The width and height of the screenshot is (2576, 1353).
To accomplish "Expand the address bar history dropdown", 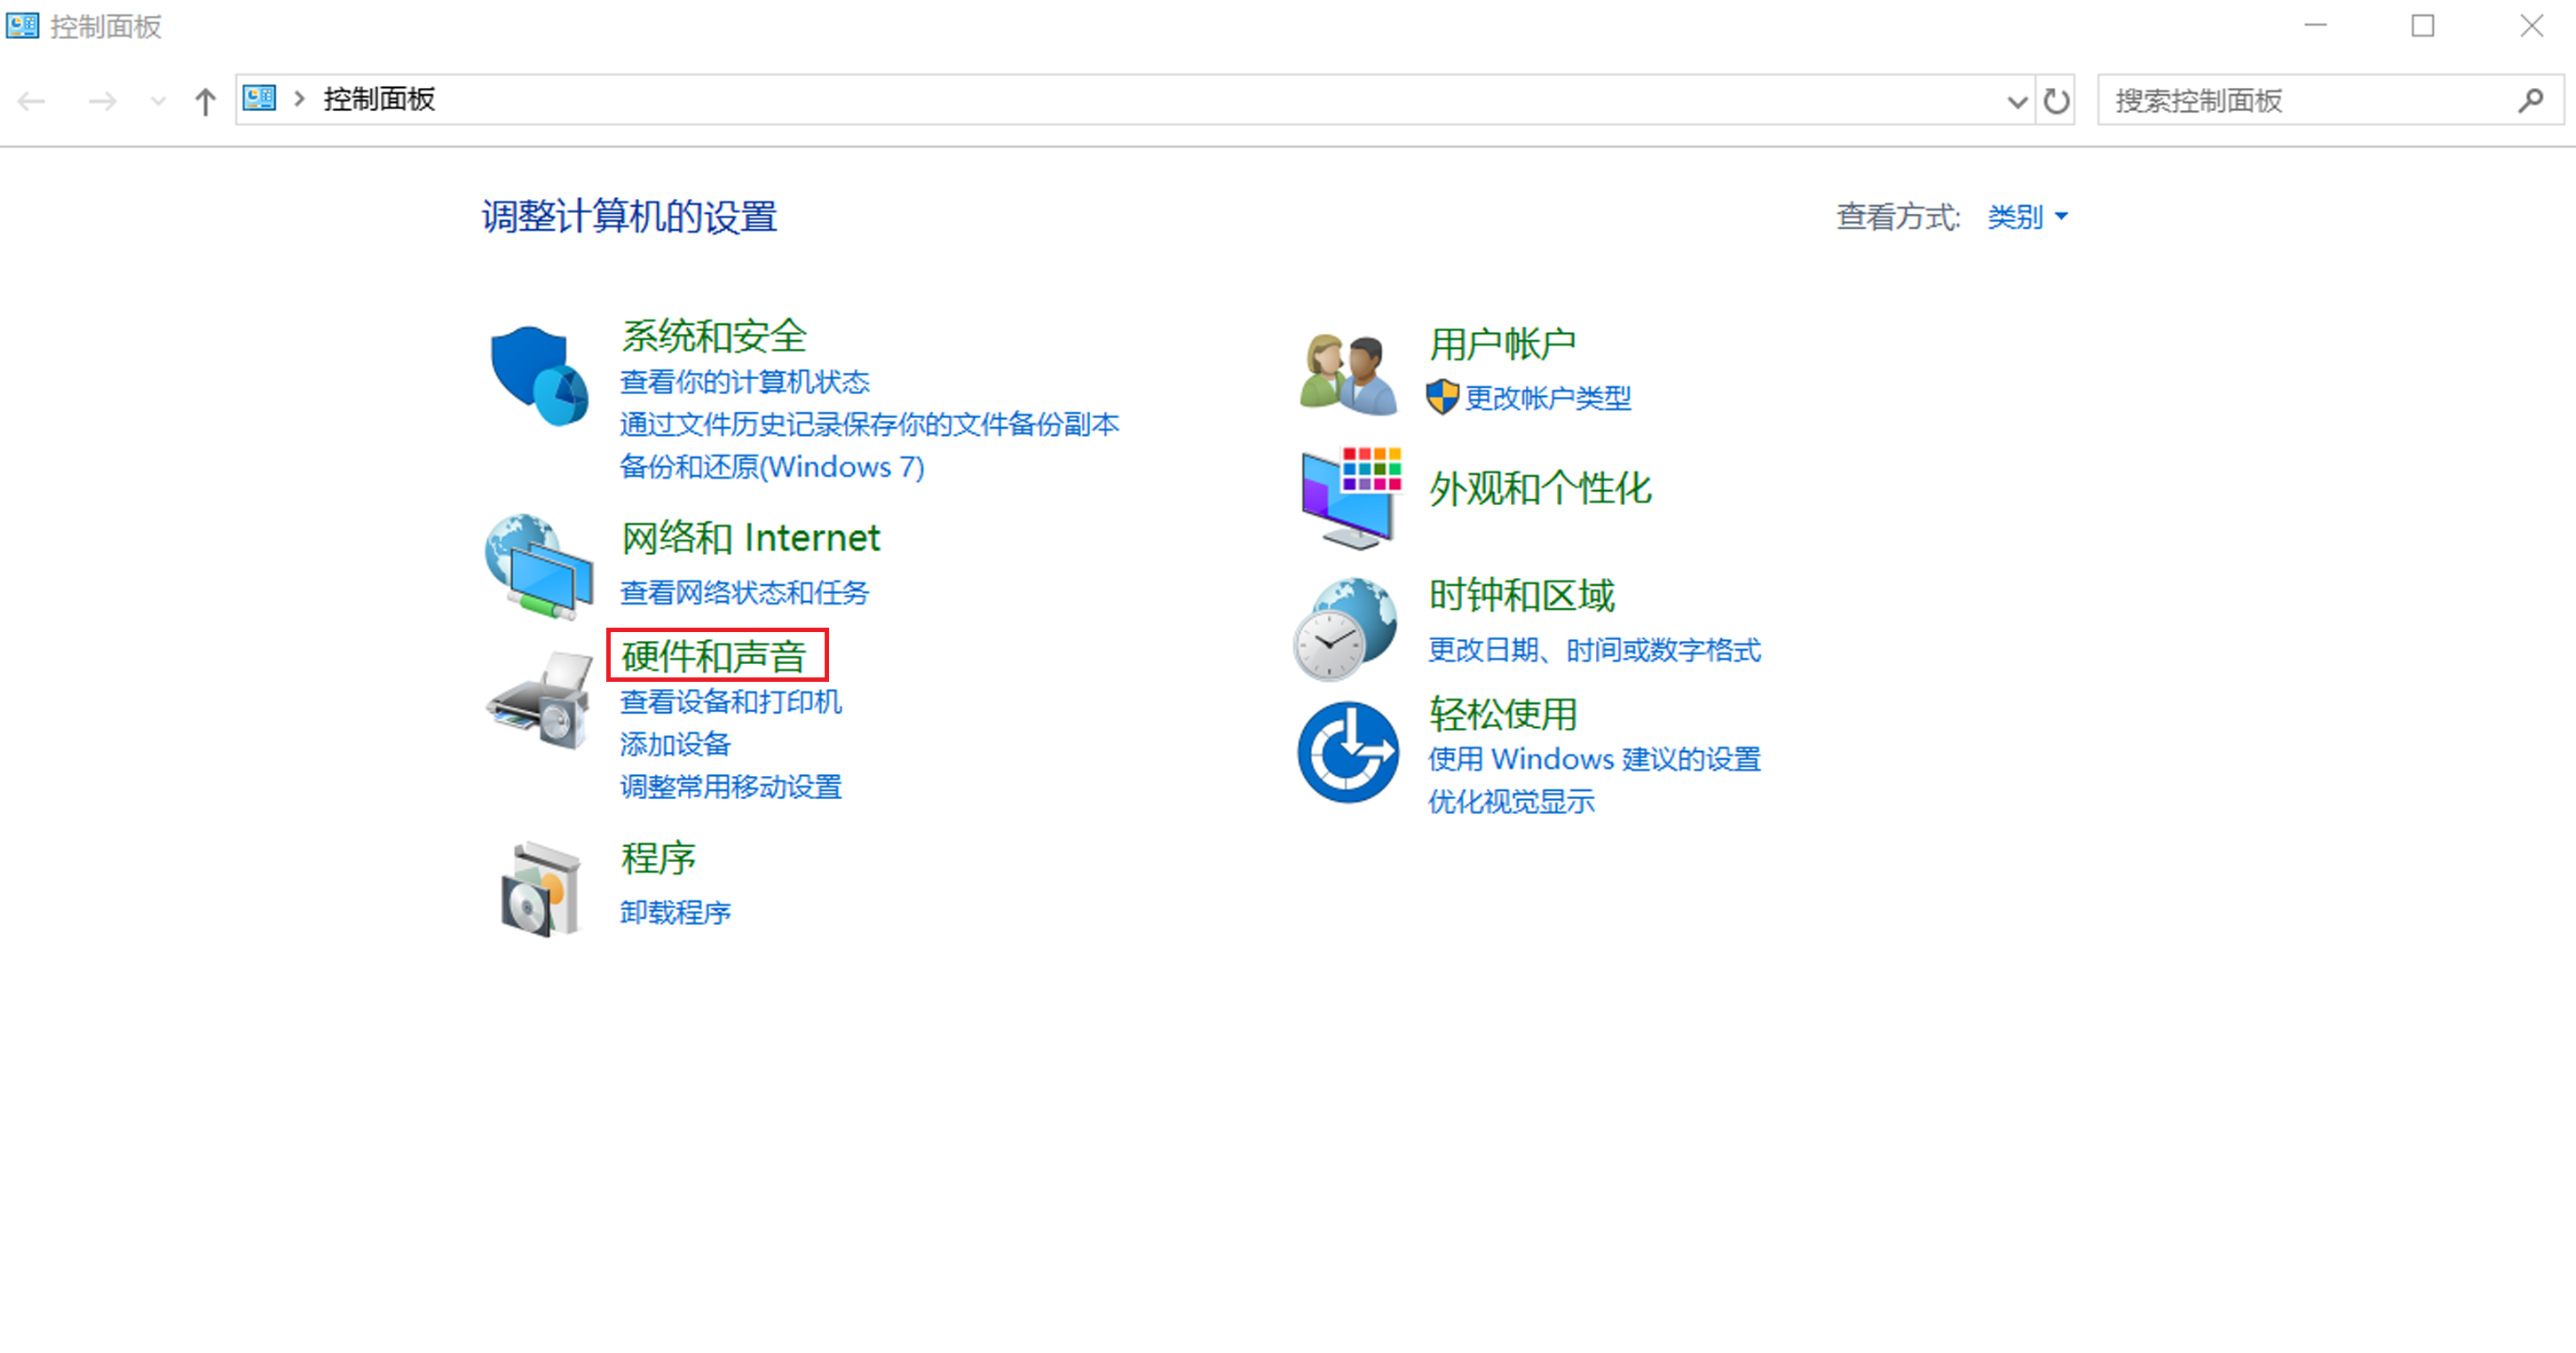I will (2016, 101).
